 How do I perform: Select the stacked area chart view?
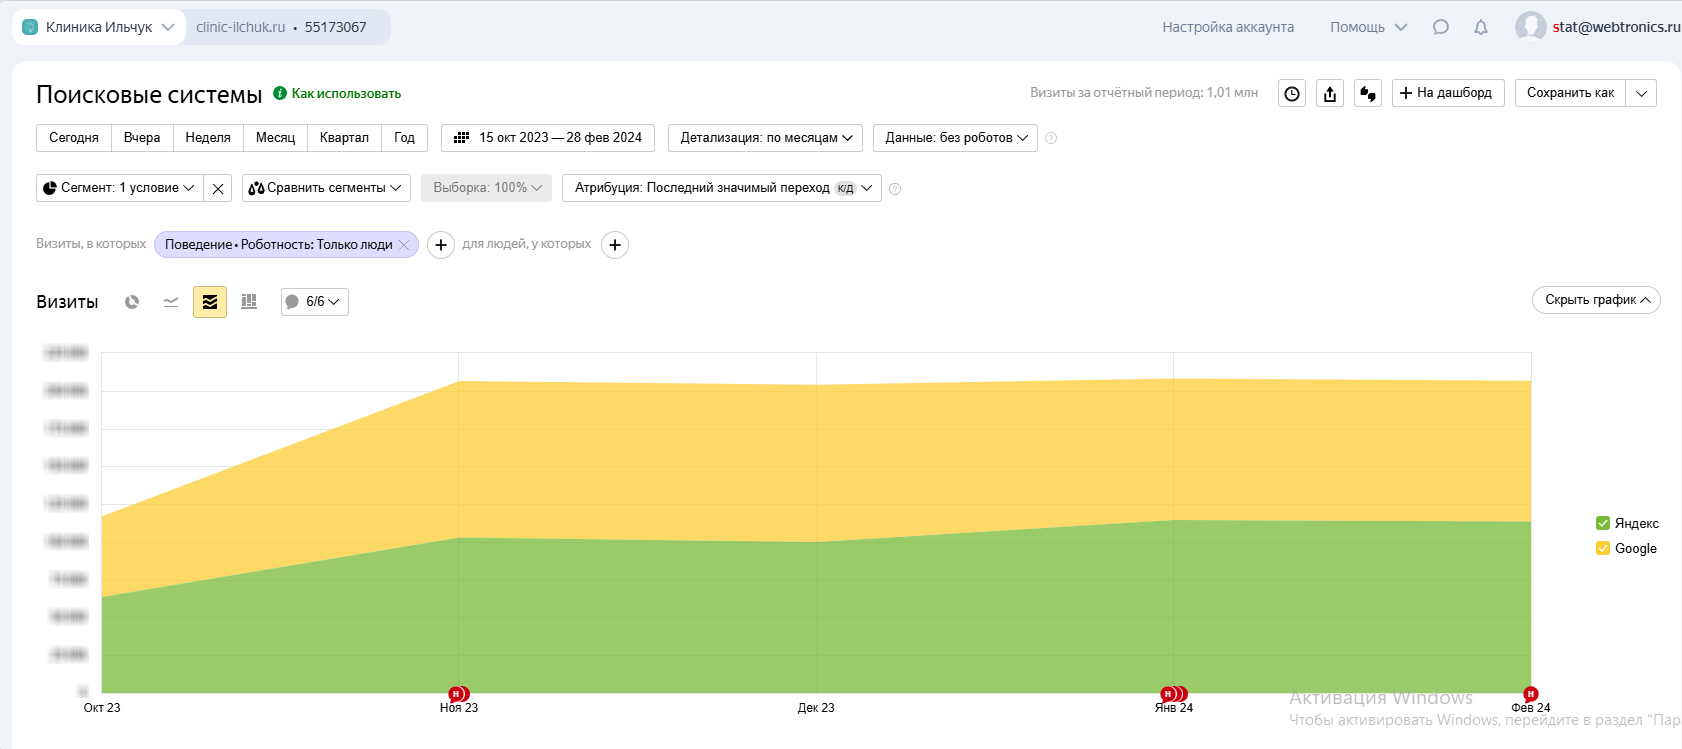click(x=210, y=302)
